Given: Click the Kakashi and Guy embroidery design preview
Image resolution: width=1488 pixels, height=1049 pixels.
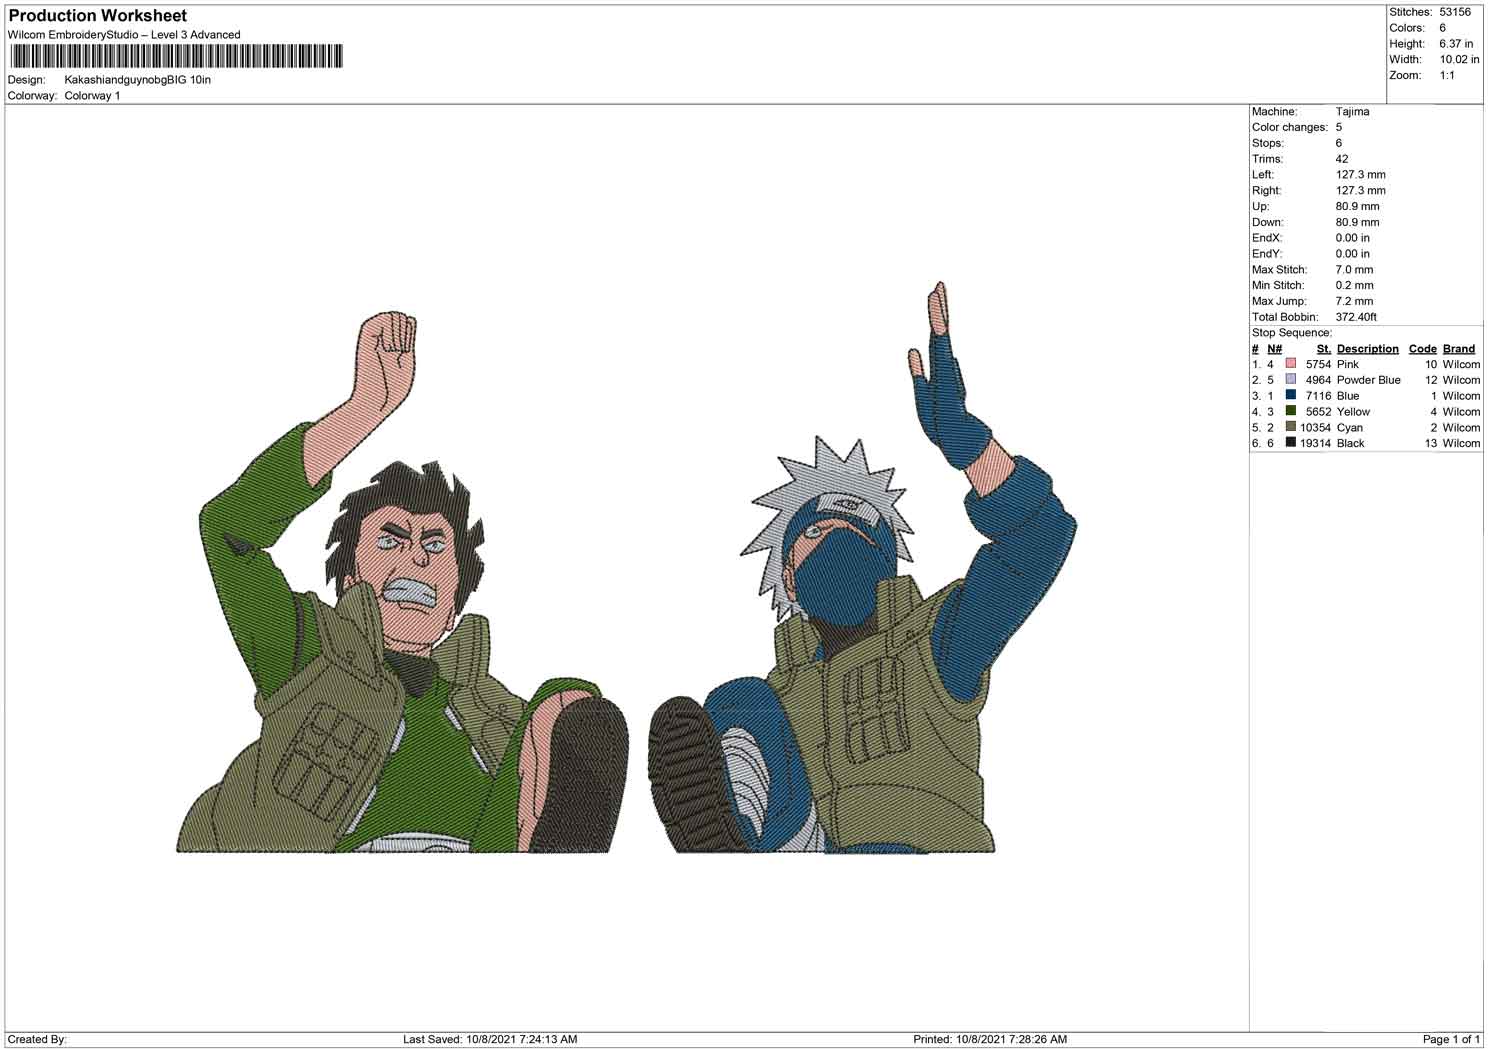Looking at the screenshot, I should click(x=627, y=567).
